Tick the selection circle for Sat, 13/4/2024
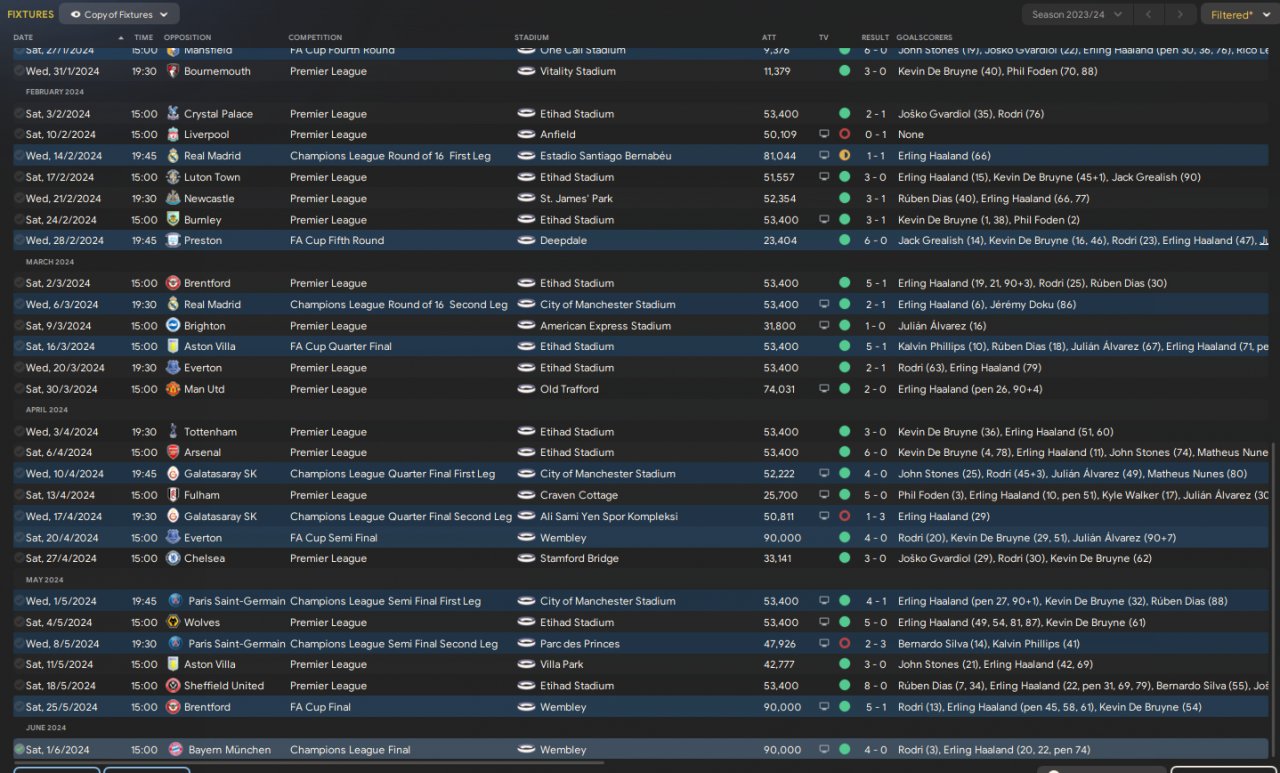The width and height of the screenshot is (1280, 773). (19, 495)
